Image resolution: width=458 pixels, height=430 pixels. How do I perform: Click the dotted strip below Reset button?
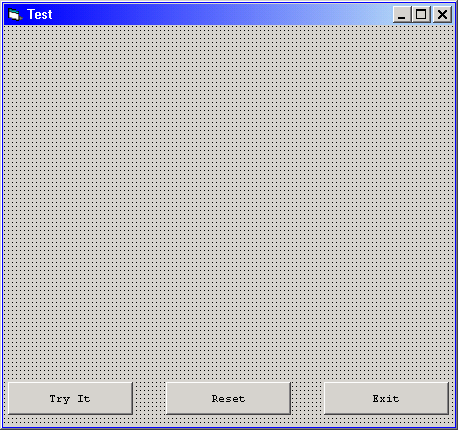click(x=228, y=421)
